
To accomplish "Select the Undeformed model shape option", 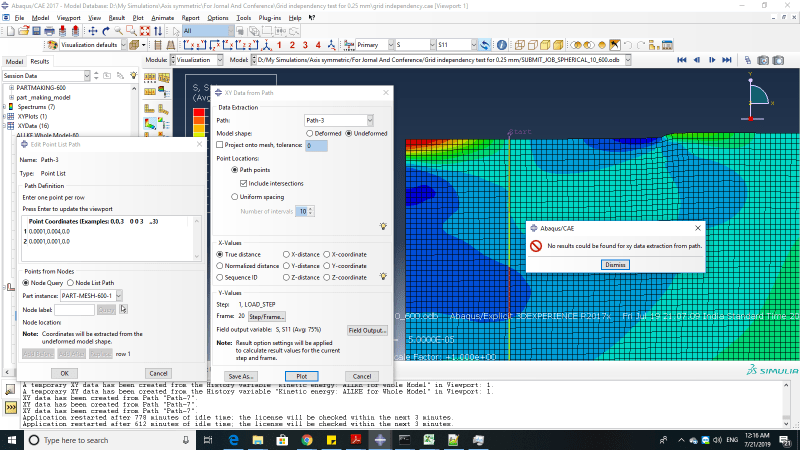I will [348, 134].
